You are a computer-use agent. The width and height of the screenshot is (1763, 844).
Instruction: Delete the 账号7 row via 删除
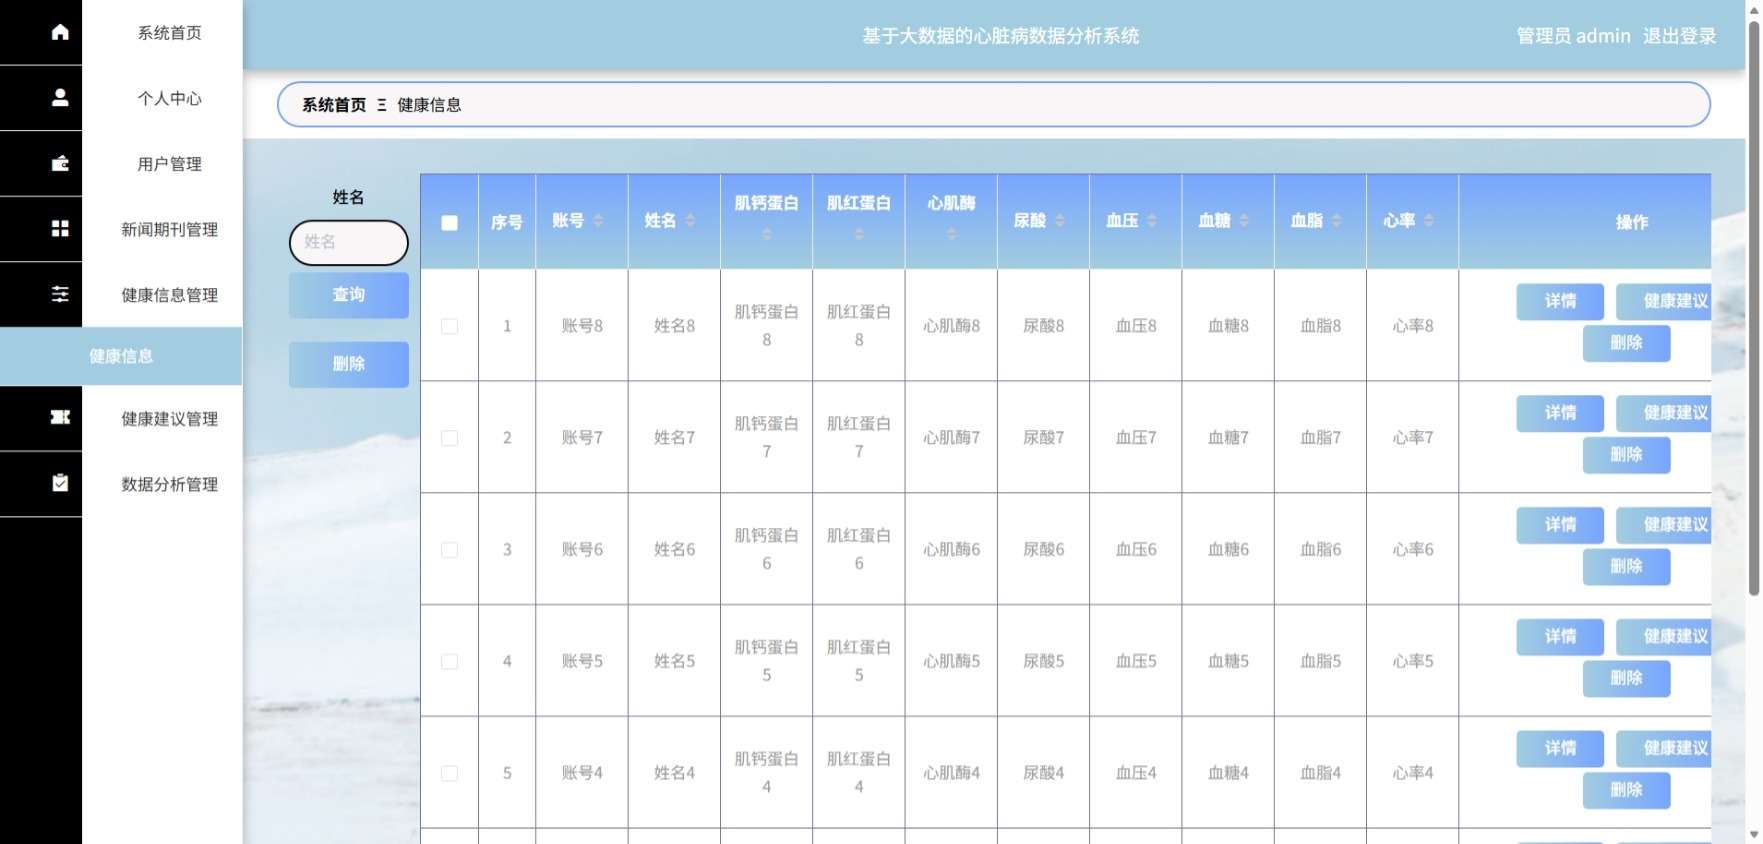1626,455
